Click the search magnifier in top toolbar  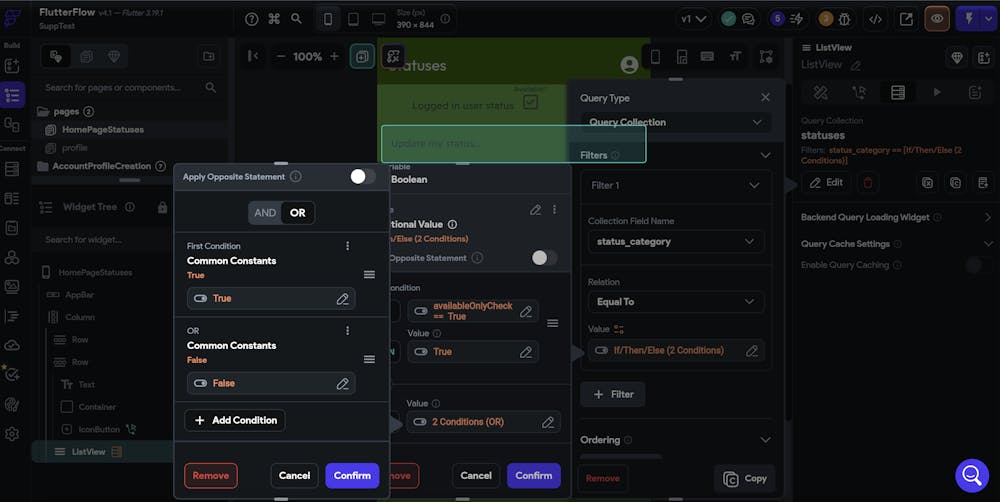pyautogui.click(x=297, y=19)
